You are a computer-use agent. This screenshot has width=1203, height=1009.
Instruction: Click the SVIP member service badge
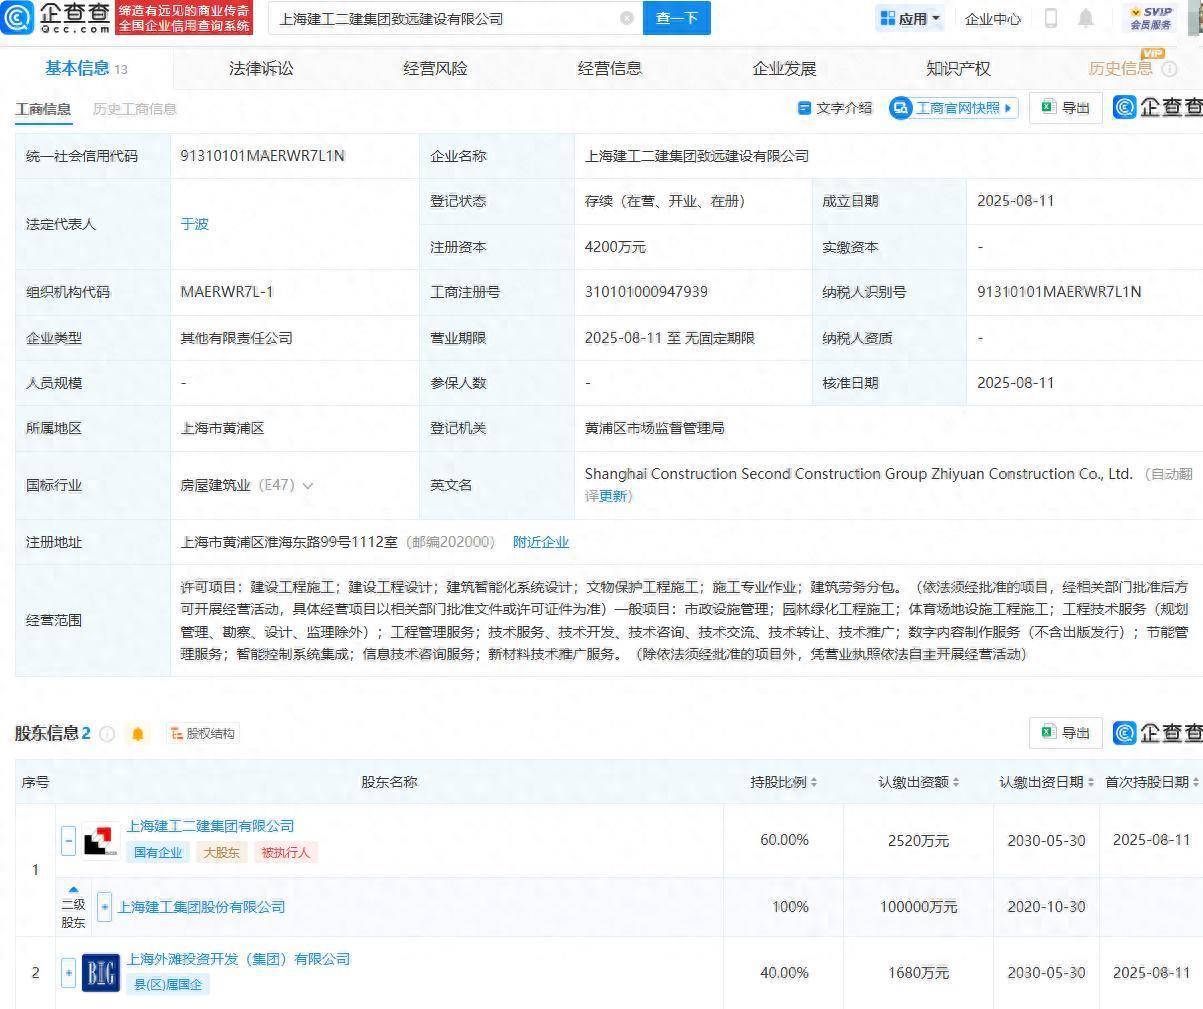tap(1150, 17)
